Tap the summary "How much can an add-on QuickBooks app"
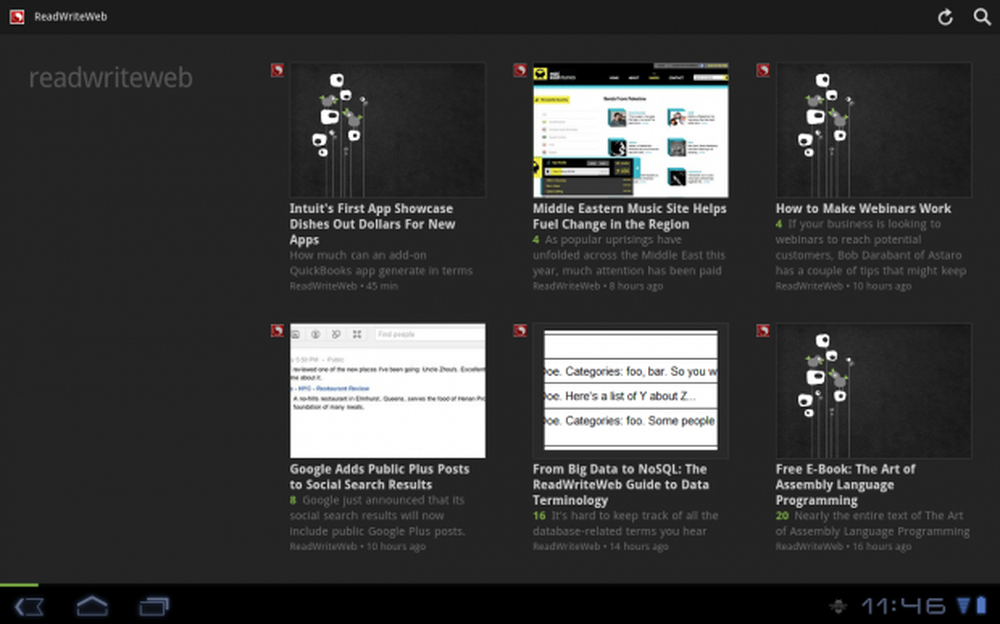Screen dimensions: 1000x624 (381, 263)
